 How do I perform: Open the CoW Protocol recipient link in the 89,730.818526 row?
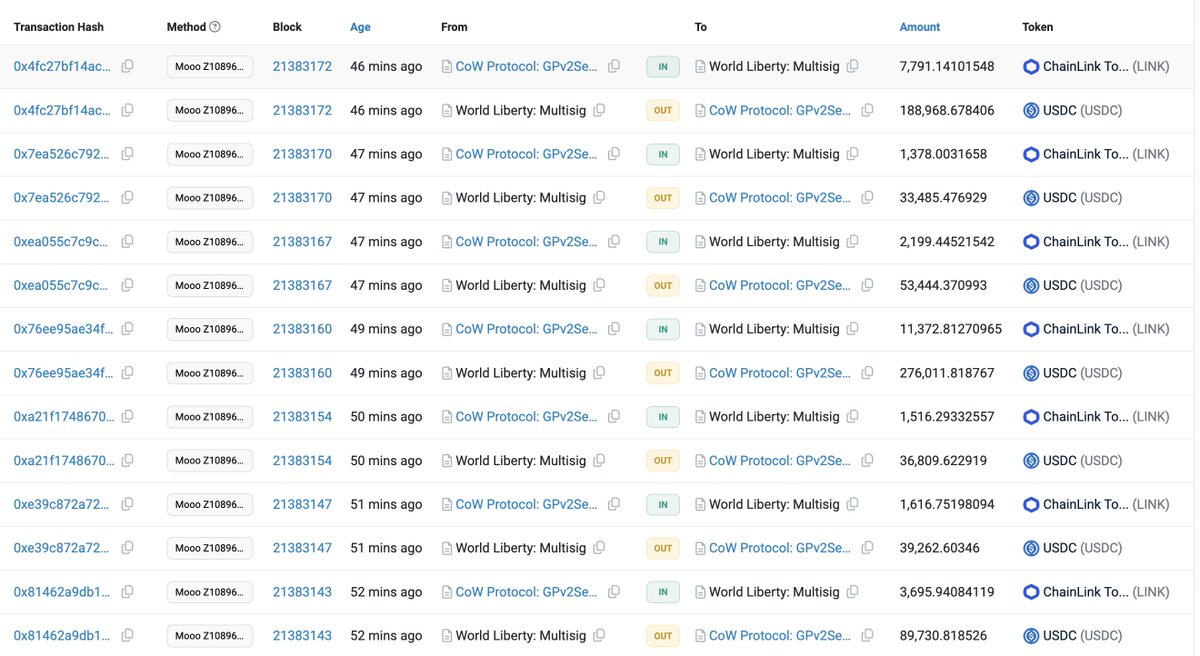[x=780, y=636]
